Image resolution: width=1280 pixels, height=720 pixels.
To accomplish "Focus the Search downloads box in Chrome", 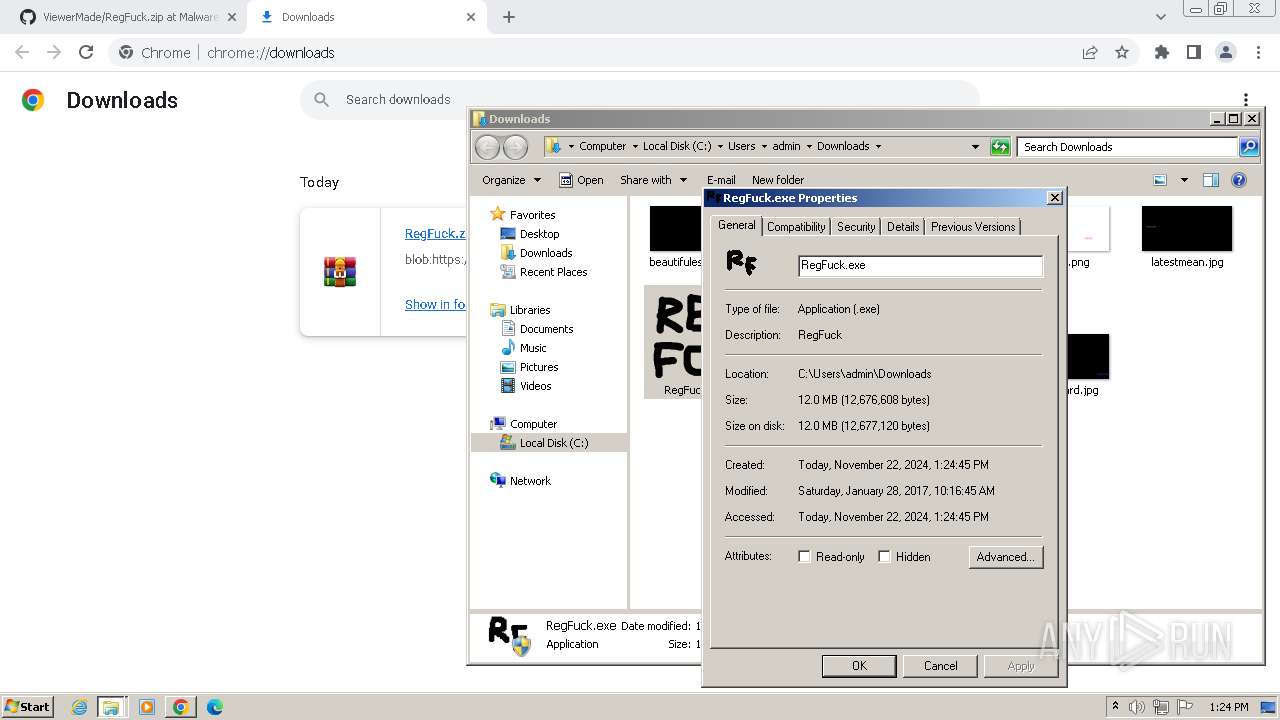I will (x=640, y=100).
